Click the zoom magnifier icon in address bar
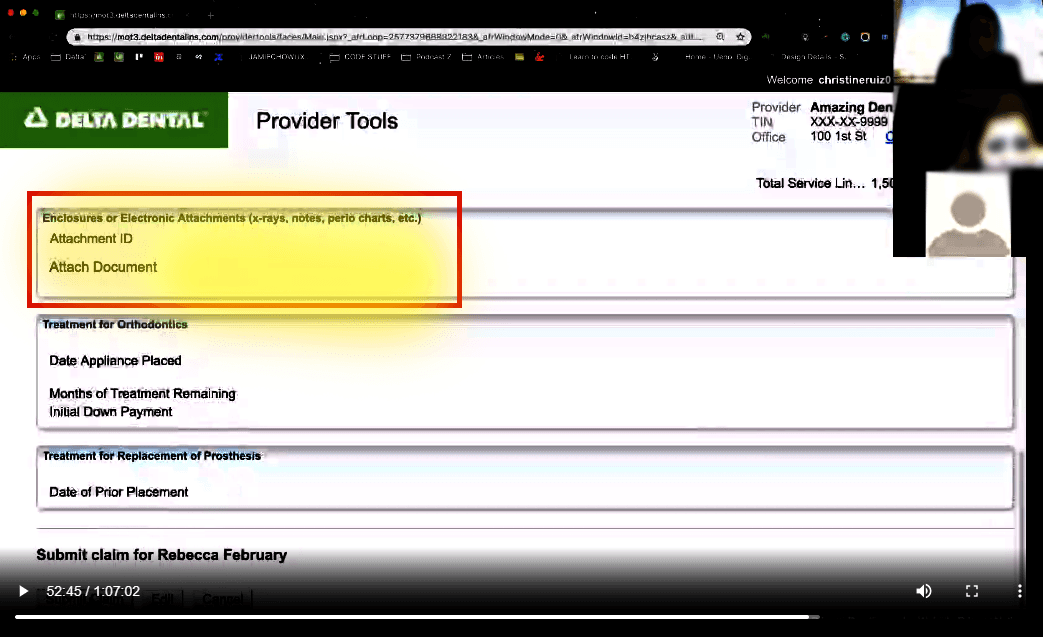1043x637 pixels. point(720,37)
